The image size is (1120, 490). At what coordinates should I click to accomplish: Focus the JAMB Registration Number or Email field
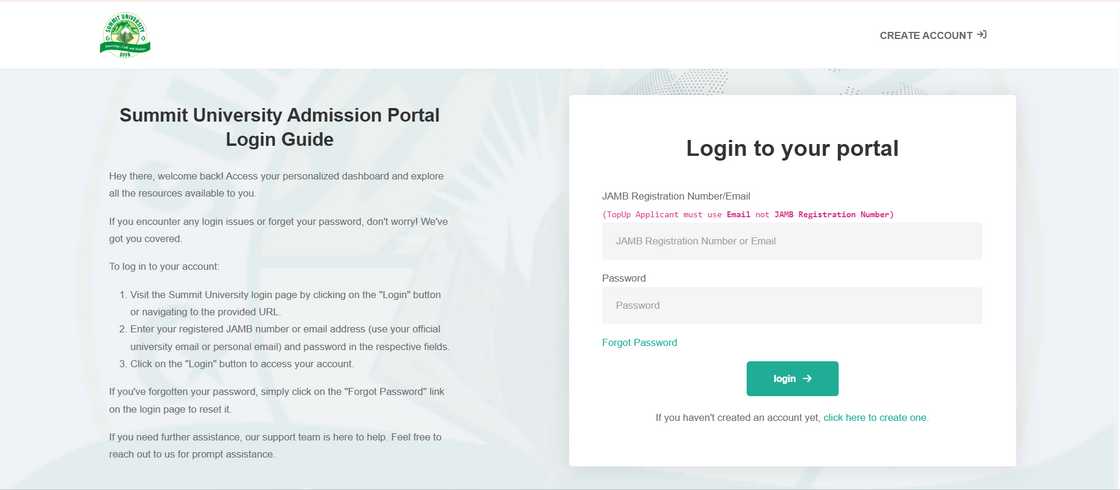(791, 241)
